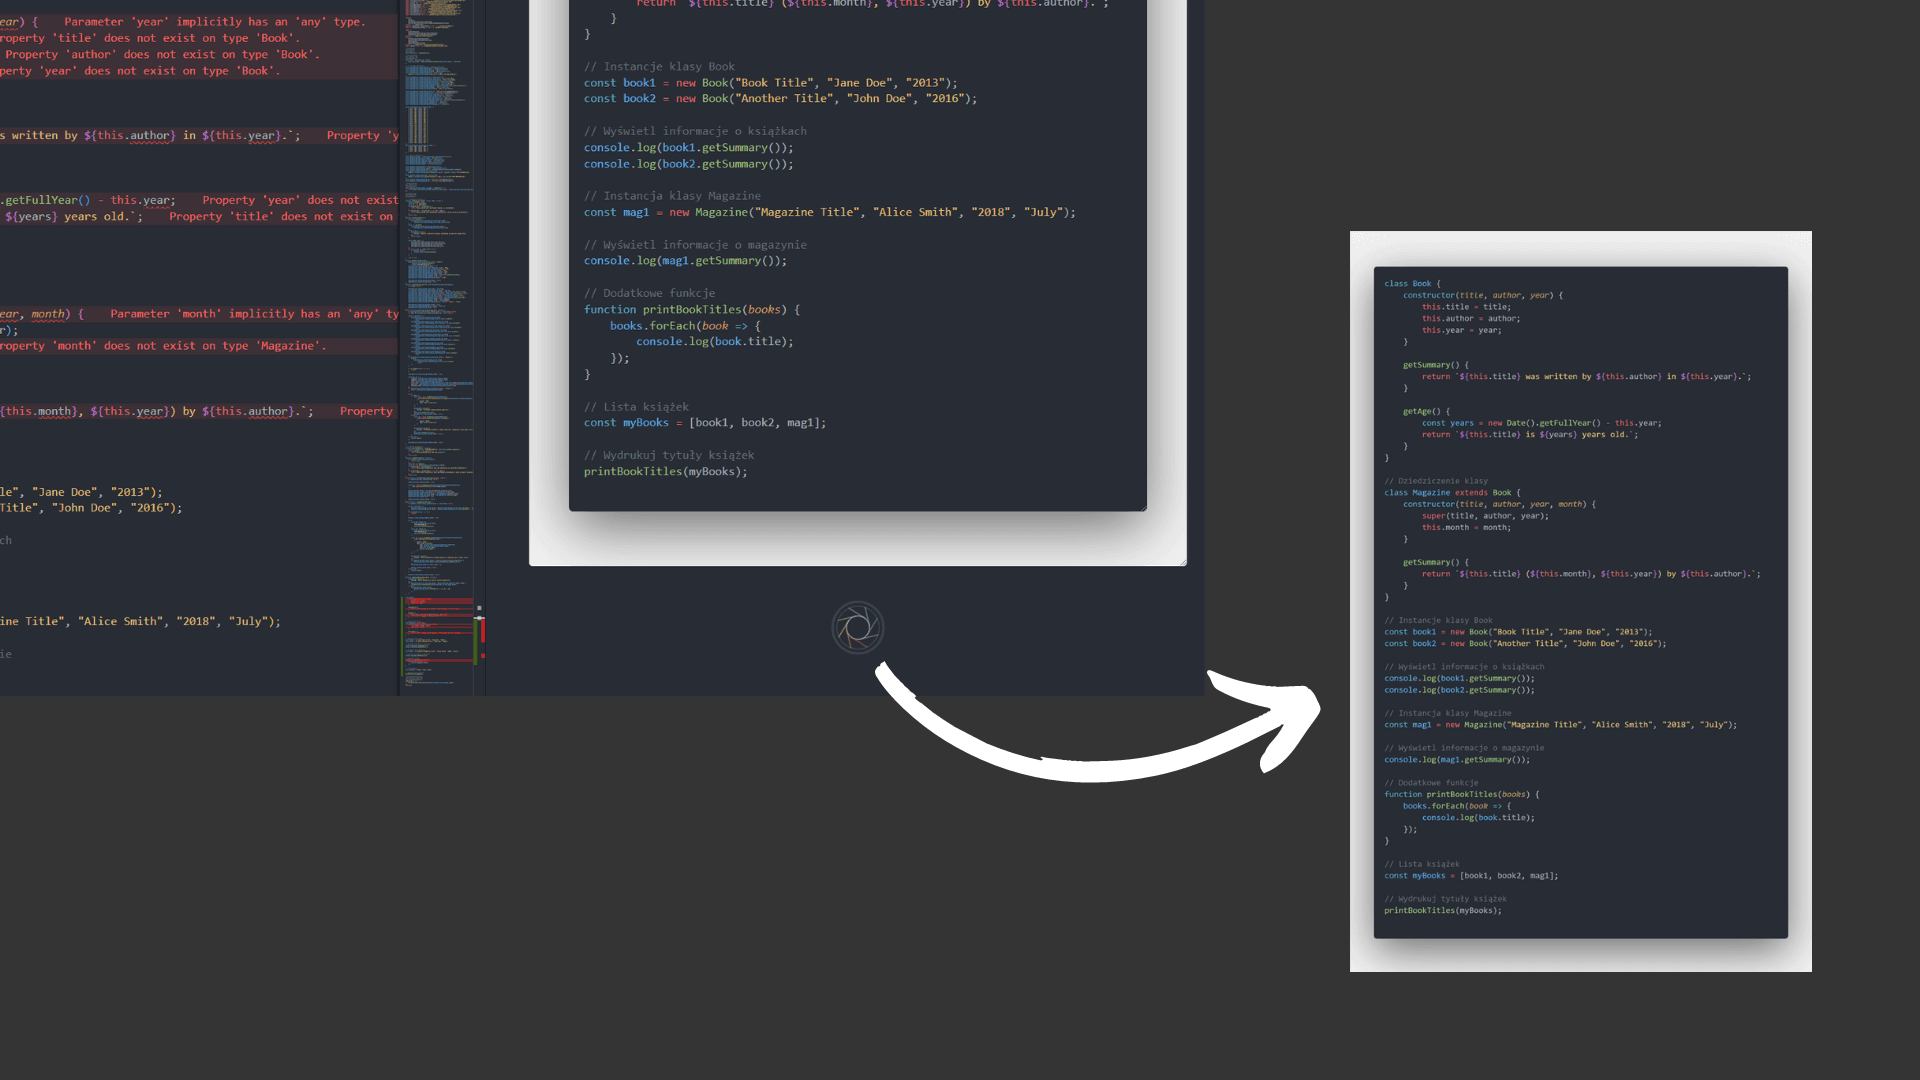Viewport: 1920px width, 1080px height.
Task: Click the printBookTitles(myBooks) call line
Action: tap(665, 472)
